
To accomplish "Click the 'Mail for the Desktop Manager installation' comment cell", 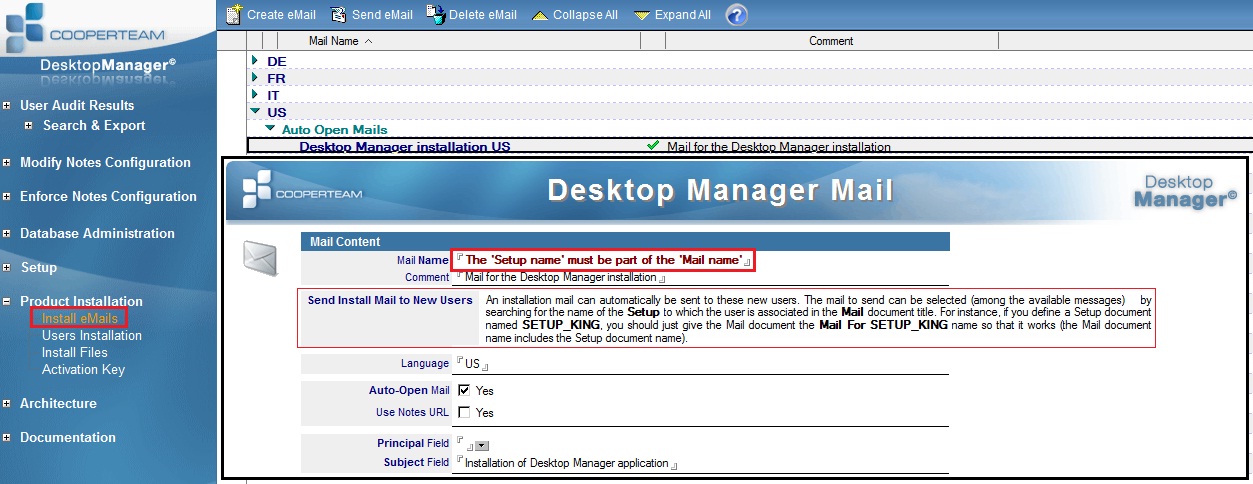I will point(778,147).
